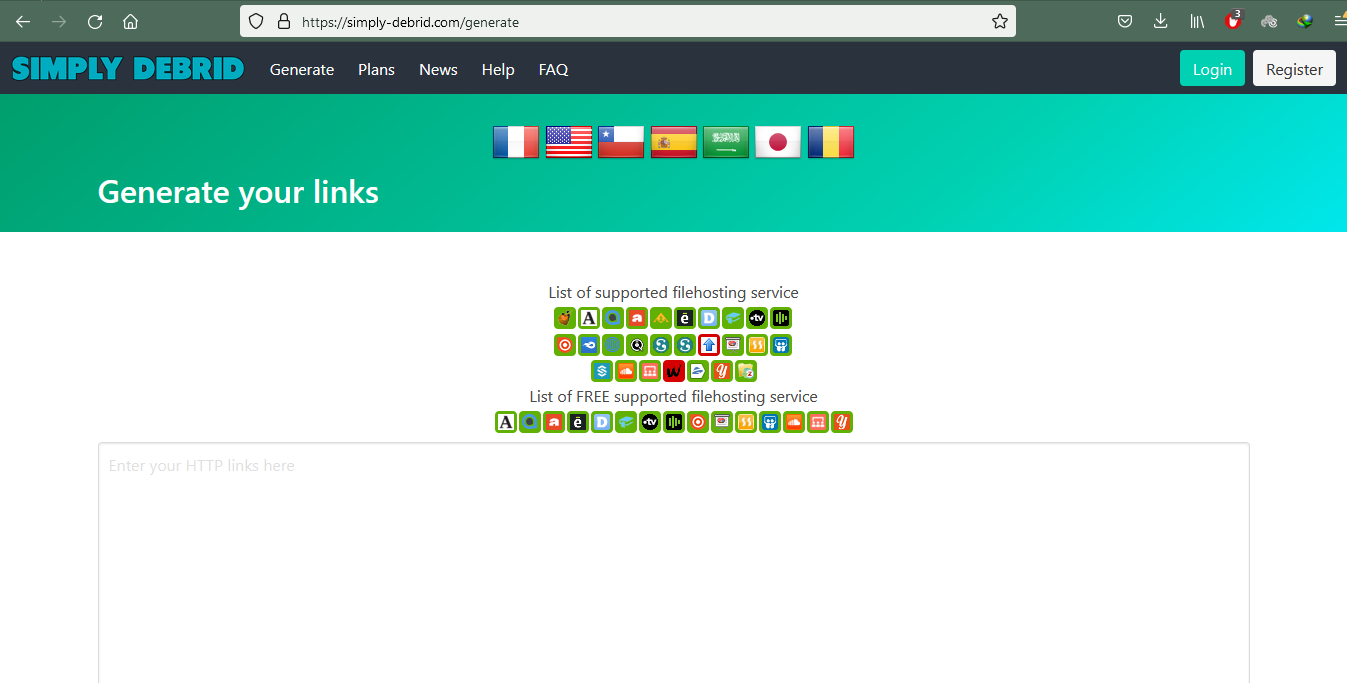Image resolution: width=1347 pixels, height=683 pixels.
Task: Switch language with the USA flag
Action: (x=569, y=142)
